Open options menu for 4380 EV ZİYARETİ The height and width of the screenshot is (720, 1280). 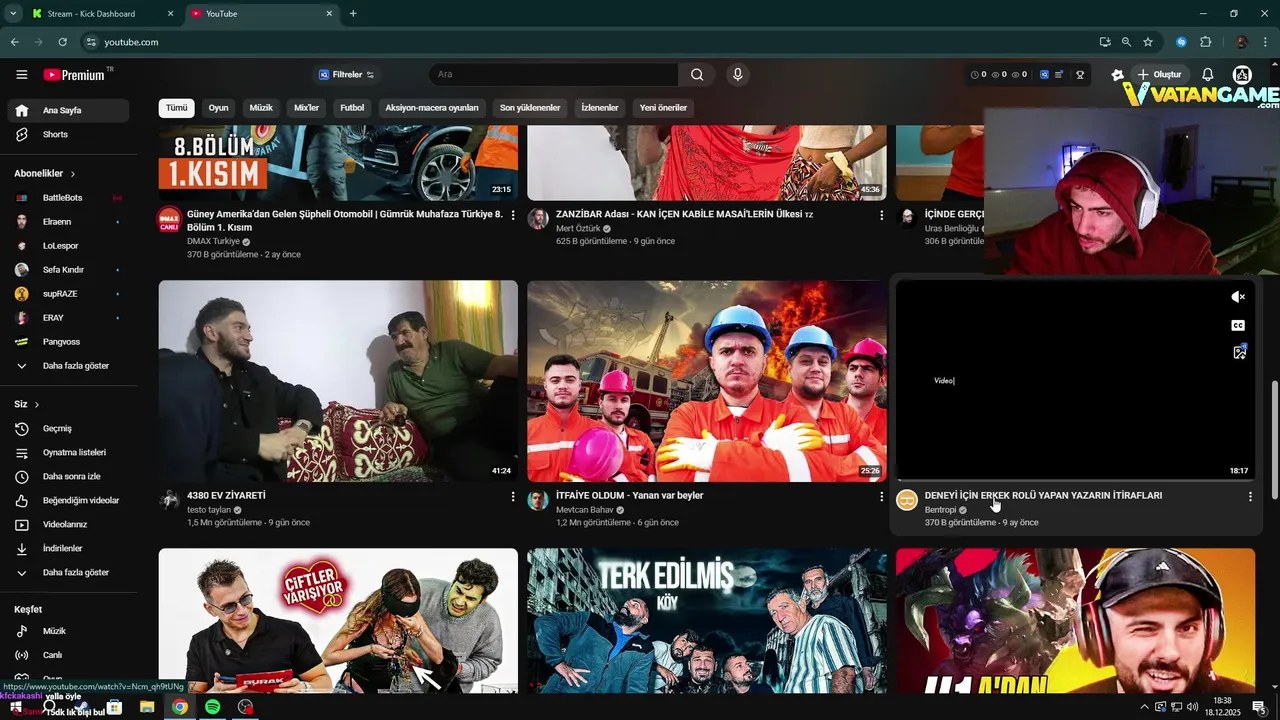coord(513,496)
